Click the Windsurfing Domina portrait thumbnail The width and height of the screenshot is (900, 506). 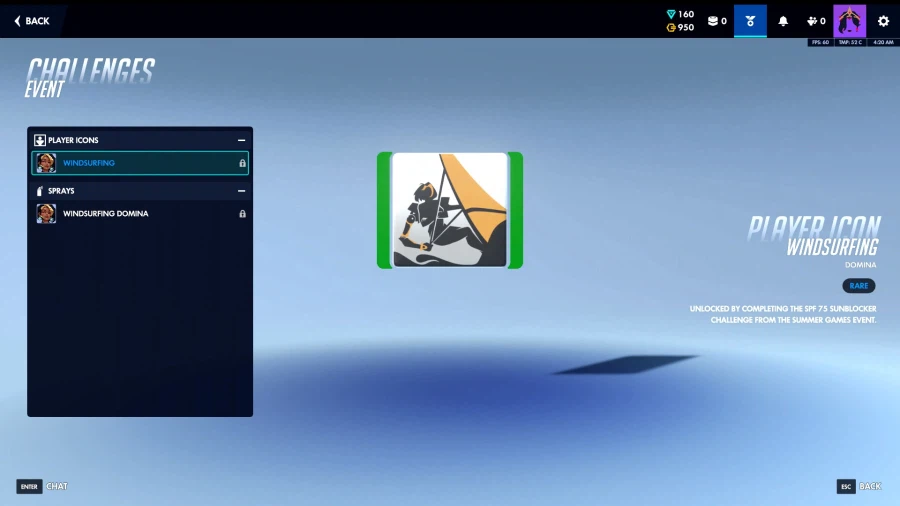point(46,213)
